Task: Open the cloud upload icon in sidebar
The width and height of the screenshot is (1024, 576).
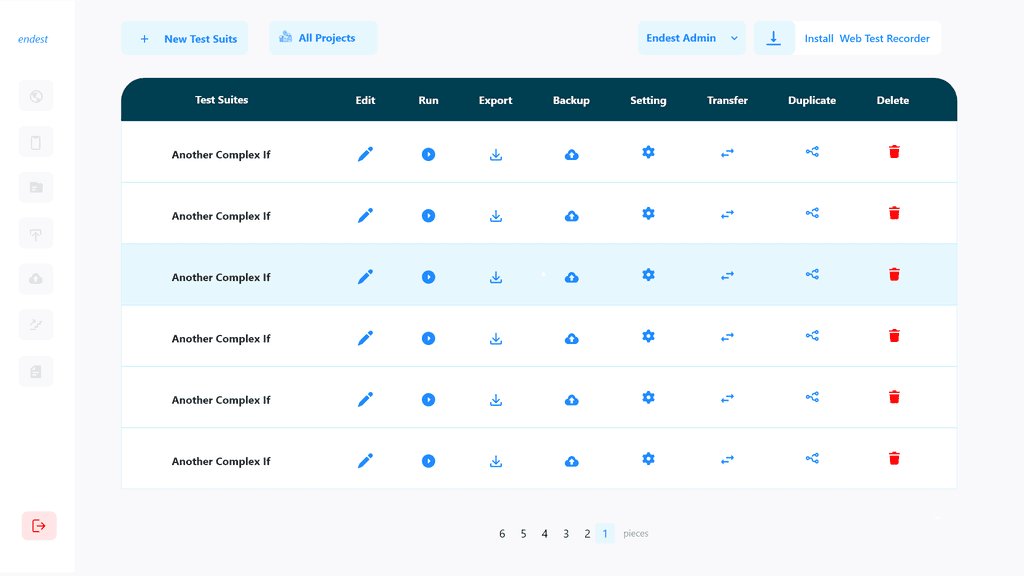Action: click(x=36, y=280)
